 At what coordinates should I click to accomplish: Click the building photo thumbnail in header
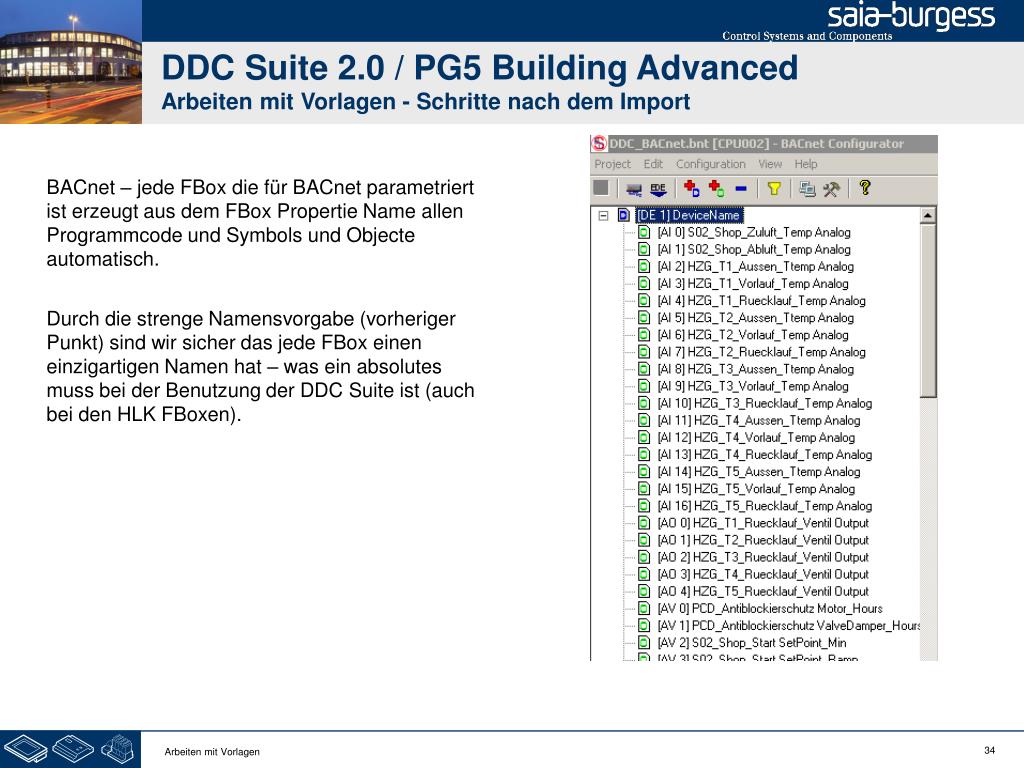pos(71,62)
